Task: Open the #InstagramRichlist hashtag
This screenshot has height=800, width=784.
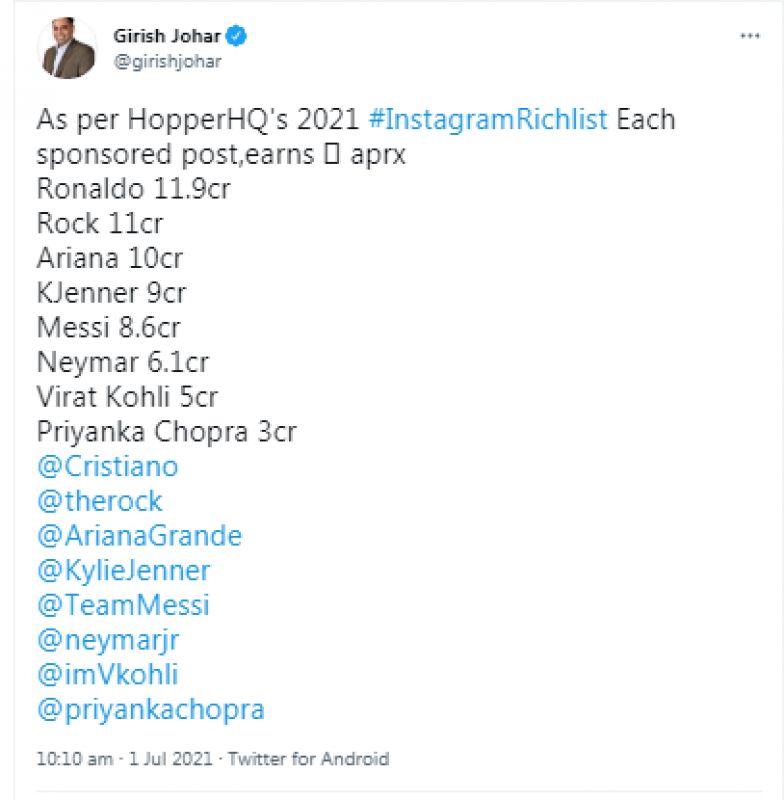Action: (x=487, y=120)
